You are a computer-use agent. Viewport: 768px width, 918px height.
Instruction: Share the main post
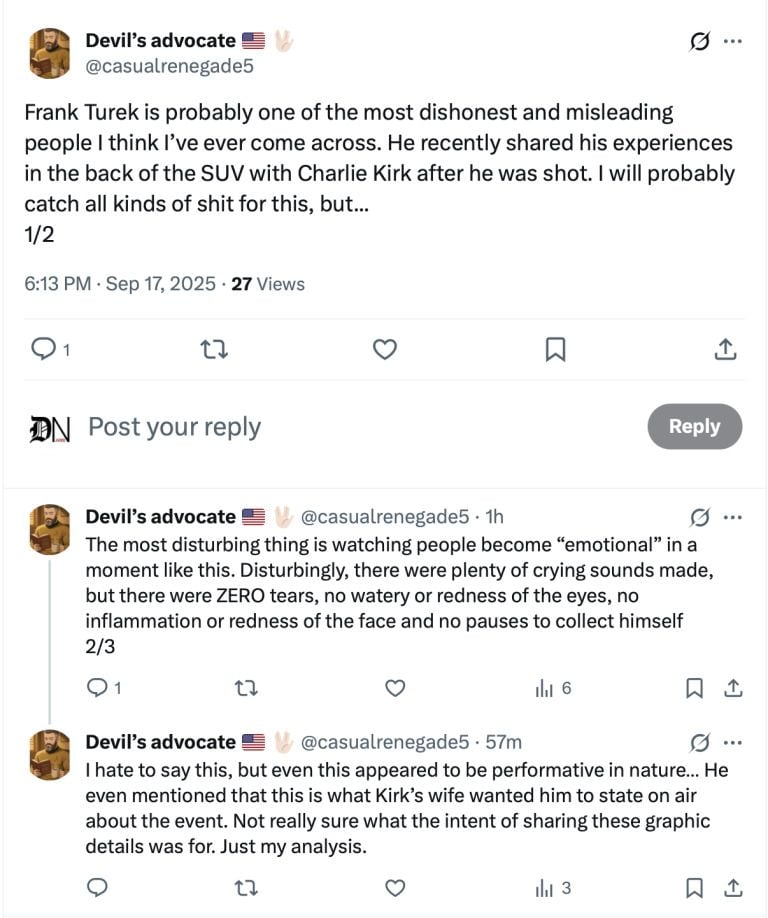tap(726, 349)
